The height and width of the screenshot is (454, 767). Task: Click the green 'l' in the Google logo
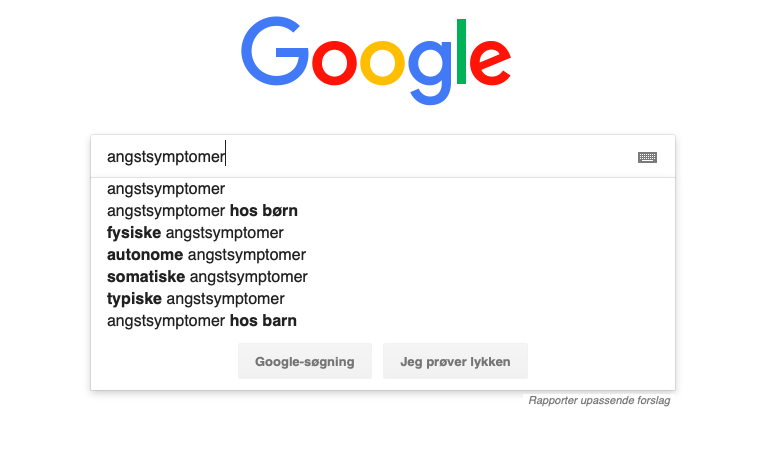[x=461, y=51]
